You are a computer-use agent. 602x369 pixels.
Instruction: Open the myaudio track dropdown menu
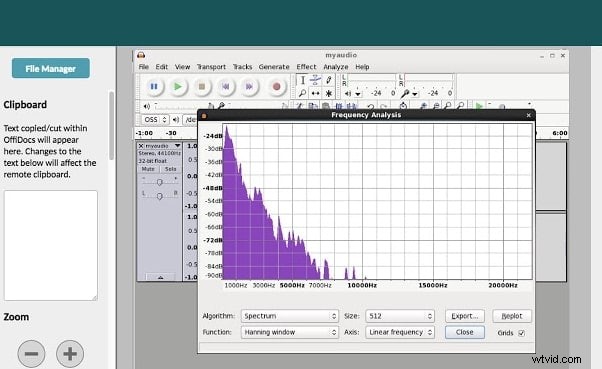[x=177, y=146]
